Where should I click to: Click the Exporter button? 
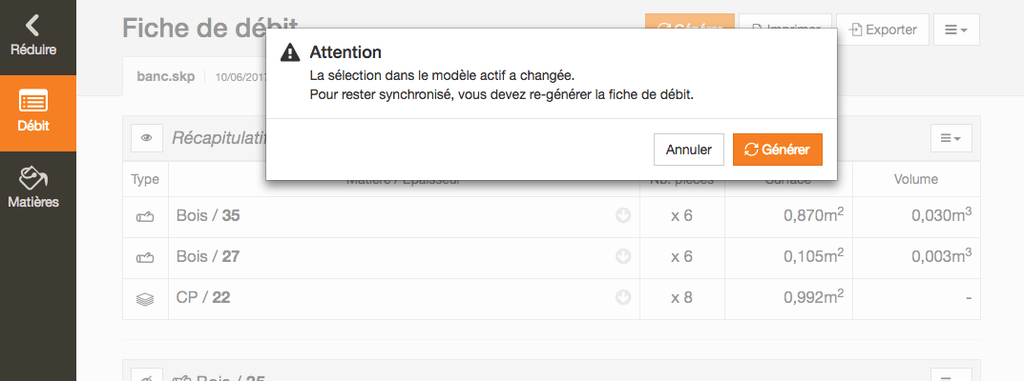[882, 29]
